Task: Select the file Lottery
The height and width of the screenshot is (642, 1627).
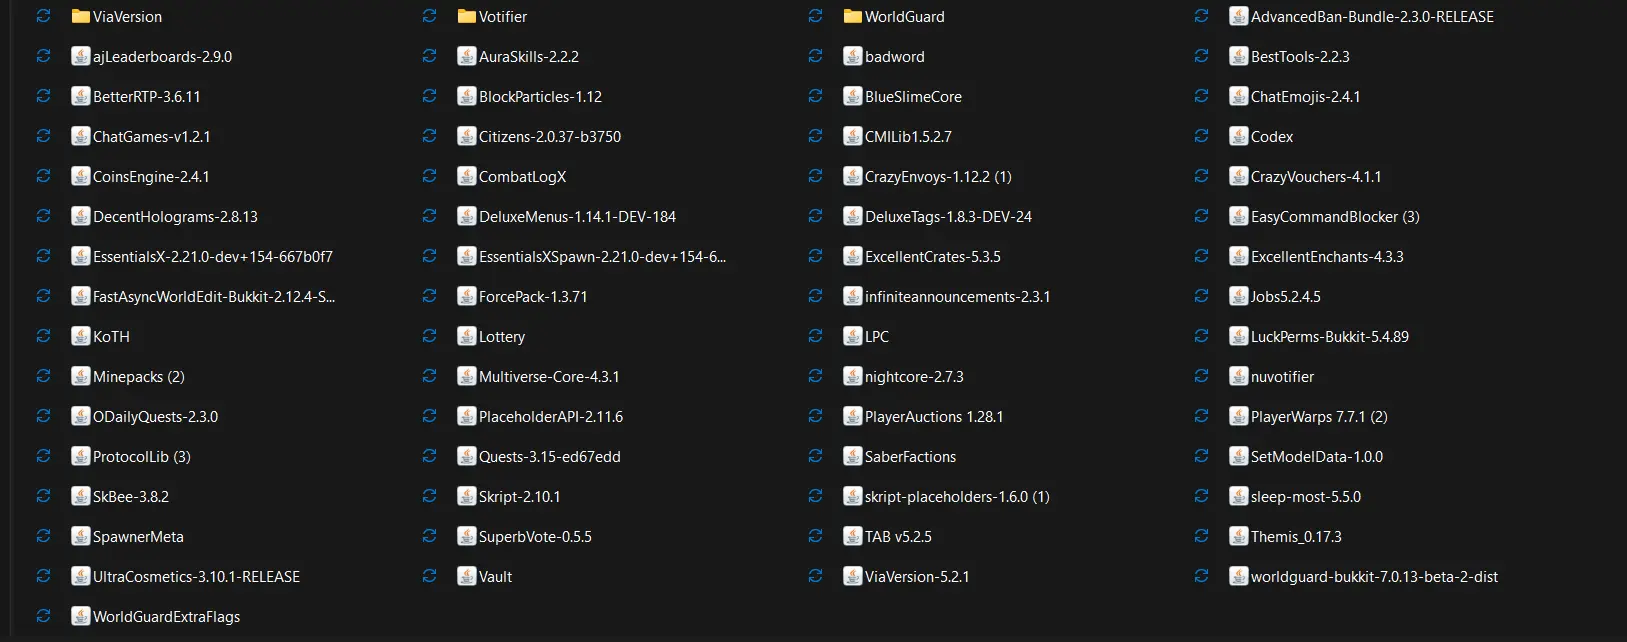Action: (502, 337)
